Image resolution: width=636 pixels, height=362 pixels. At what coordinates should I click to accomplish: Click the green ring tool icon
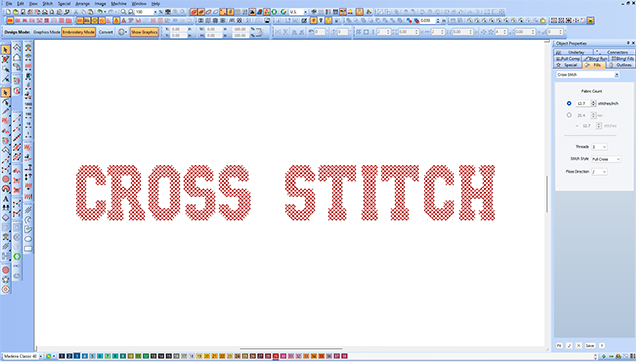click(x=17, y=256)
